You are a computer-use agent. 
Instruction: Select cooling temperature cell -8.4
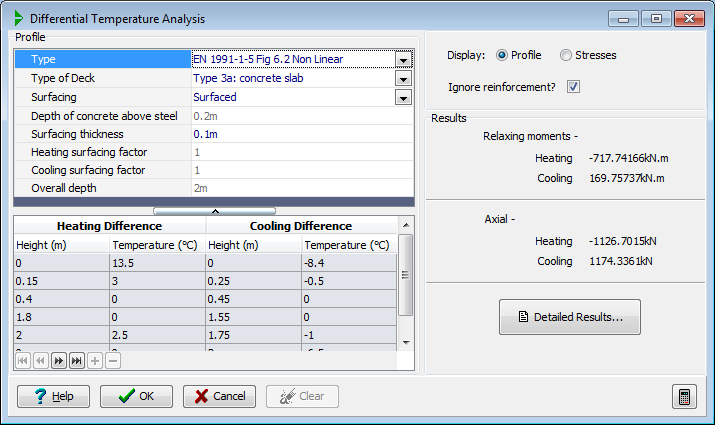(349, 263)
